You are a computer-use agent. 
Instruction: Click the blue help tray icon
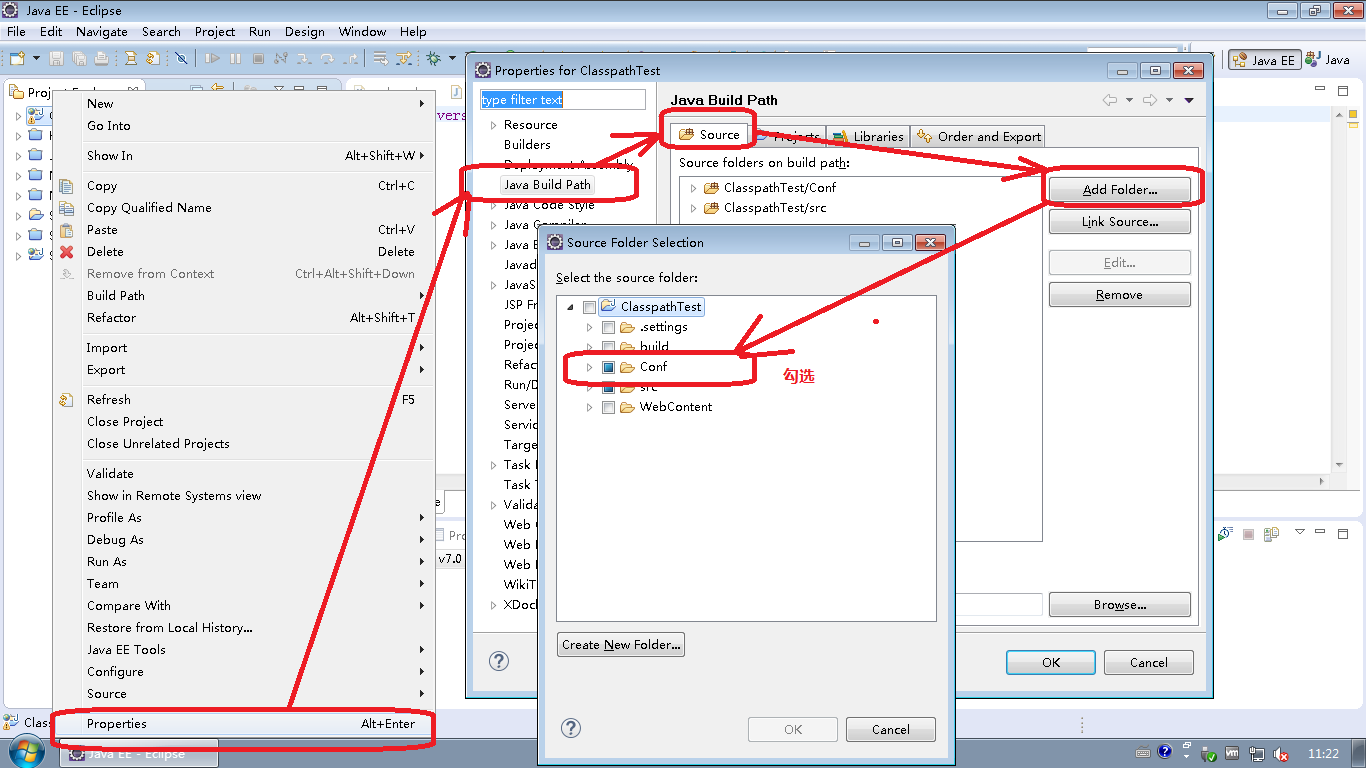(1165, 752)
